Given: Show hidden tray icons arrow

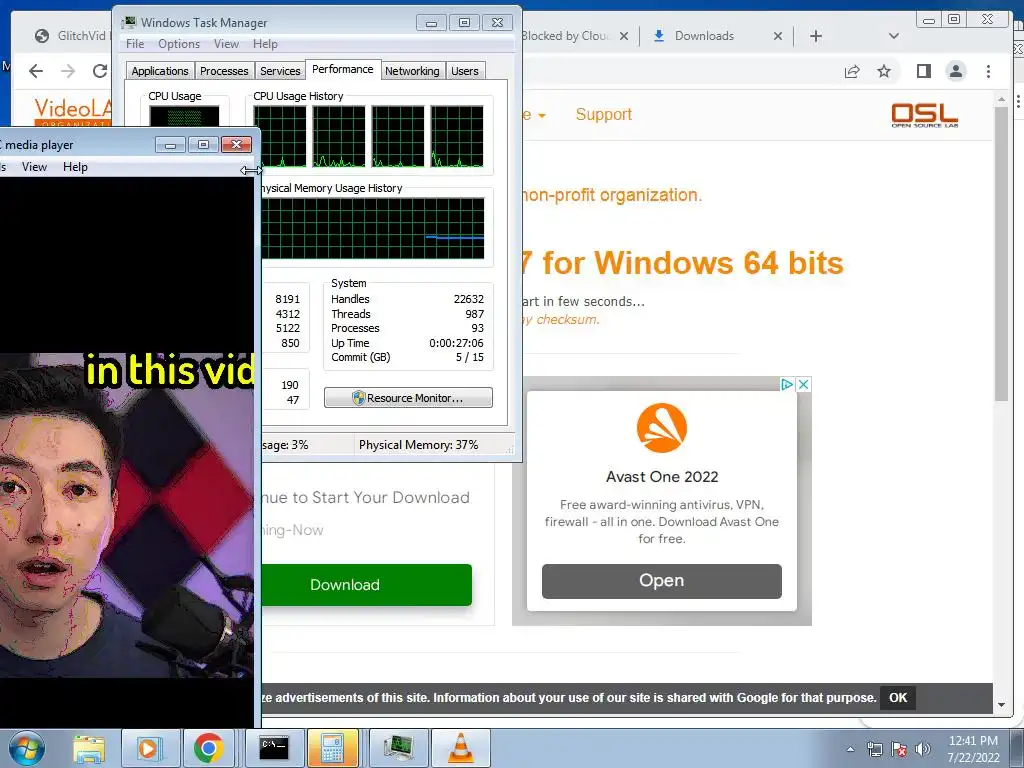Looking at the screenshot, I should (x=850, y=749).
